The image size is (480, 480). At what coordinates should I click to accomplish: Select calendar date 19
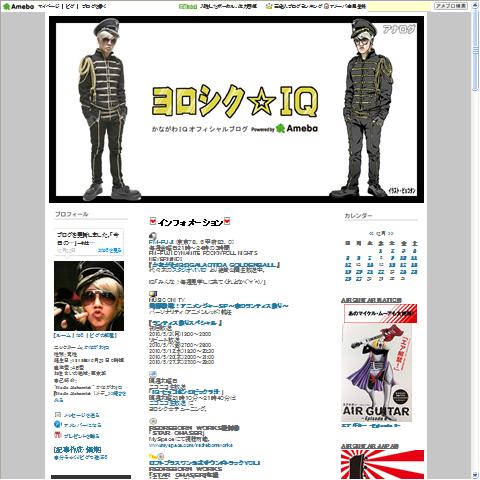348,272
